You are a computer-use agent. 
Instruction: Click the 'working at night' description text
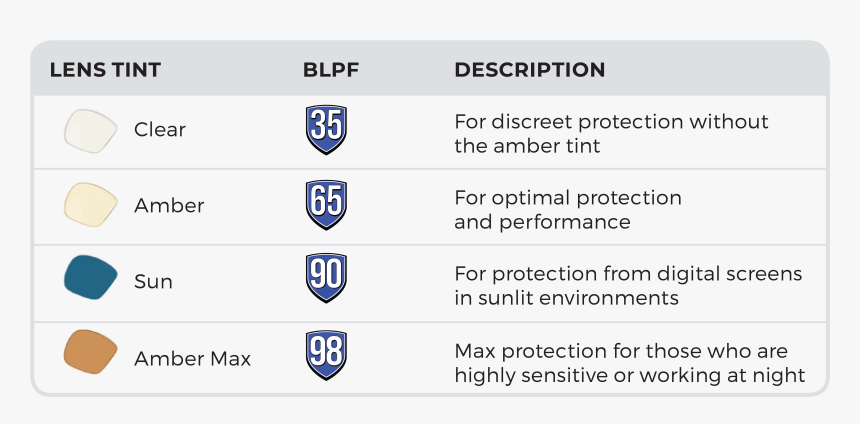tap(722, 375)
